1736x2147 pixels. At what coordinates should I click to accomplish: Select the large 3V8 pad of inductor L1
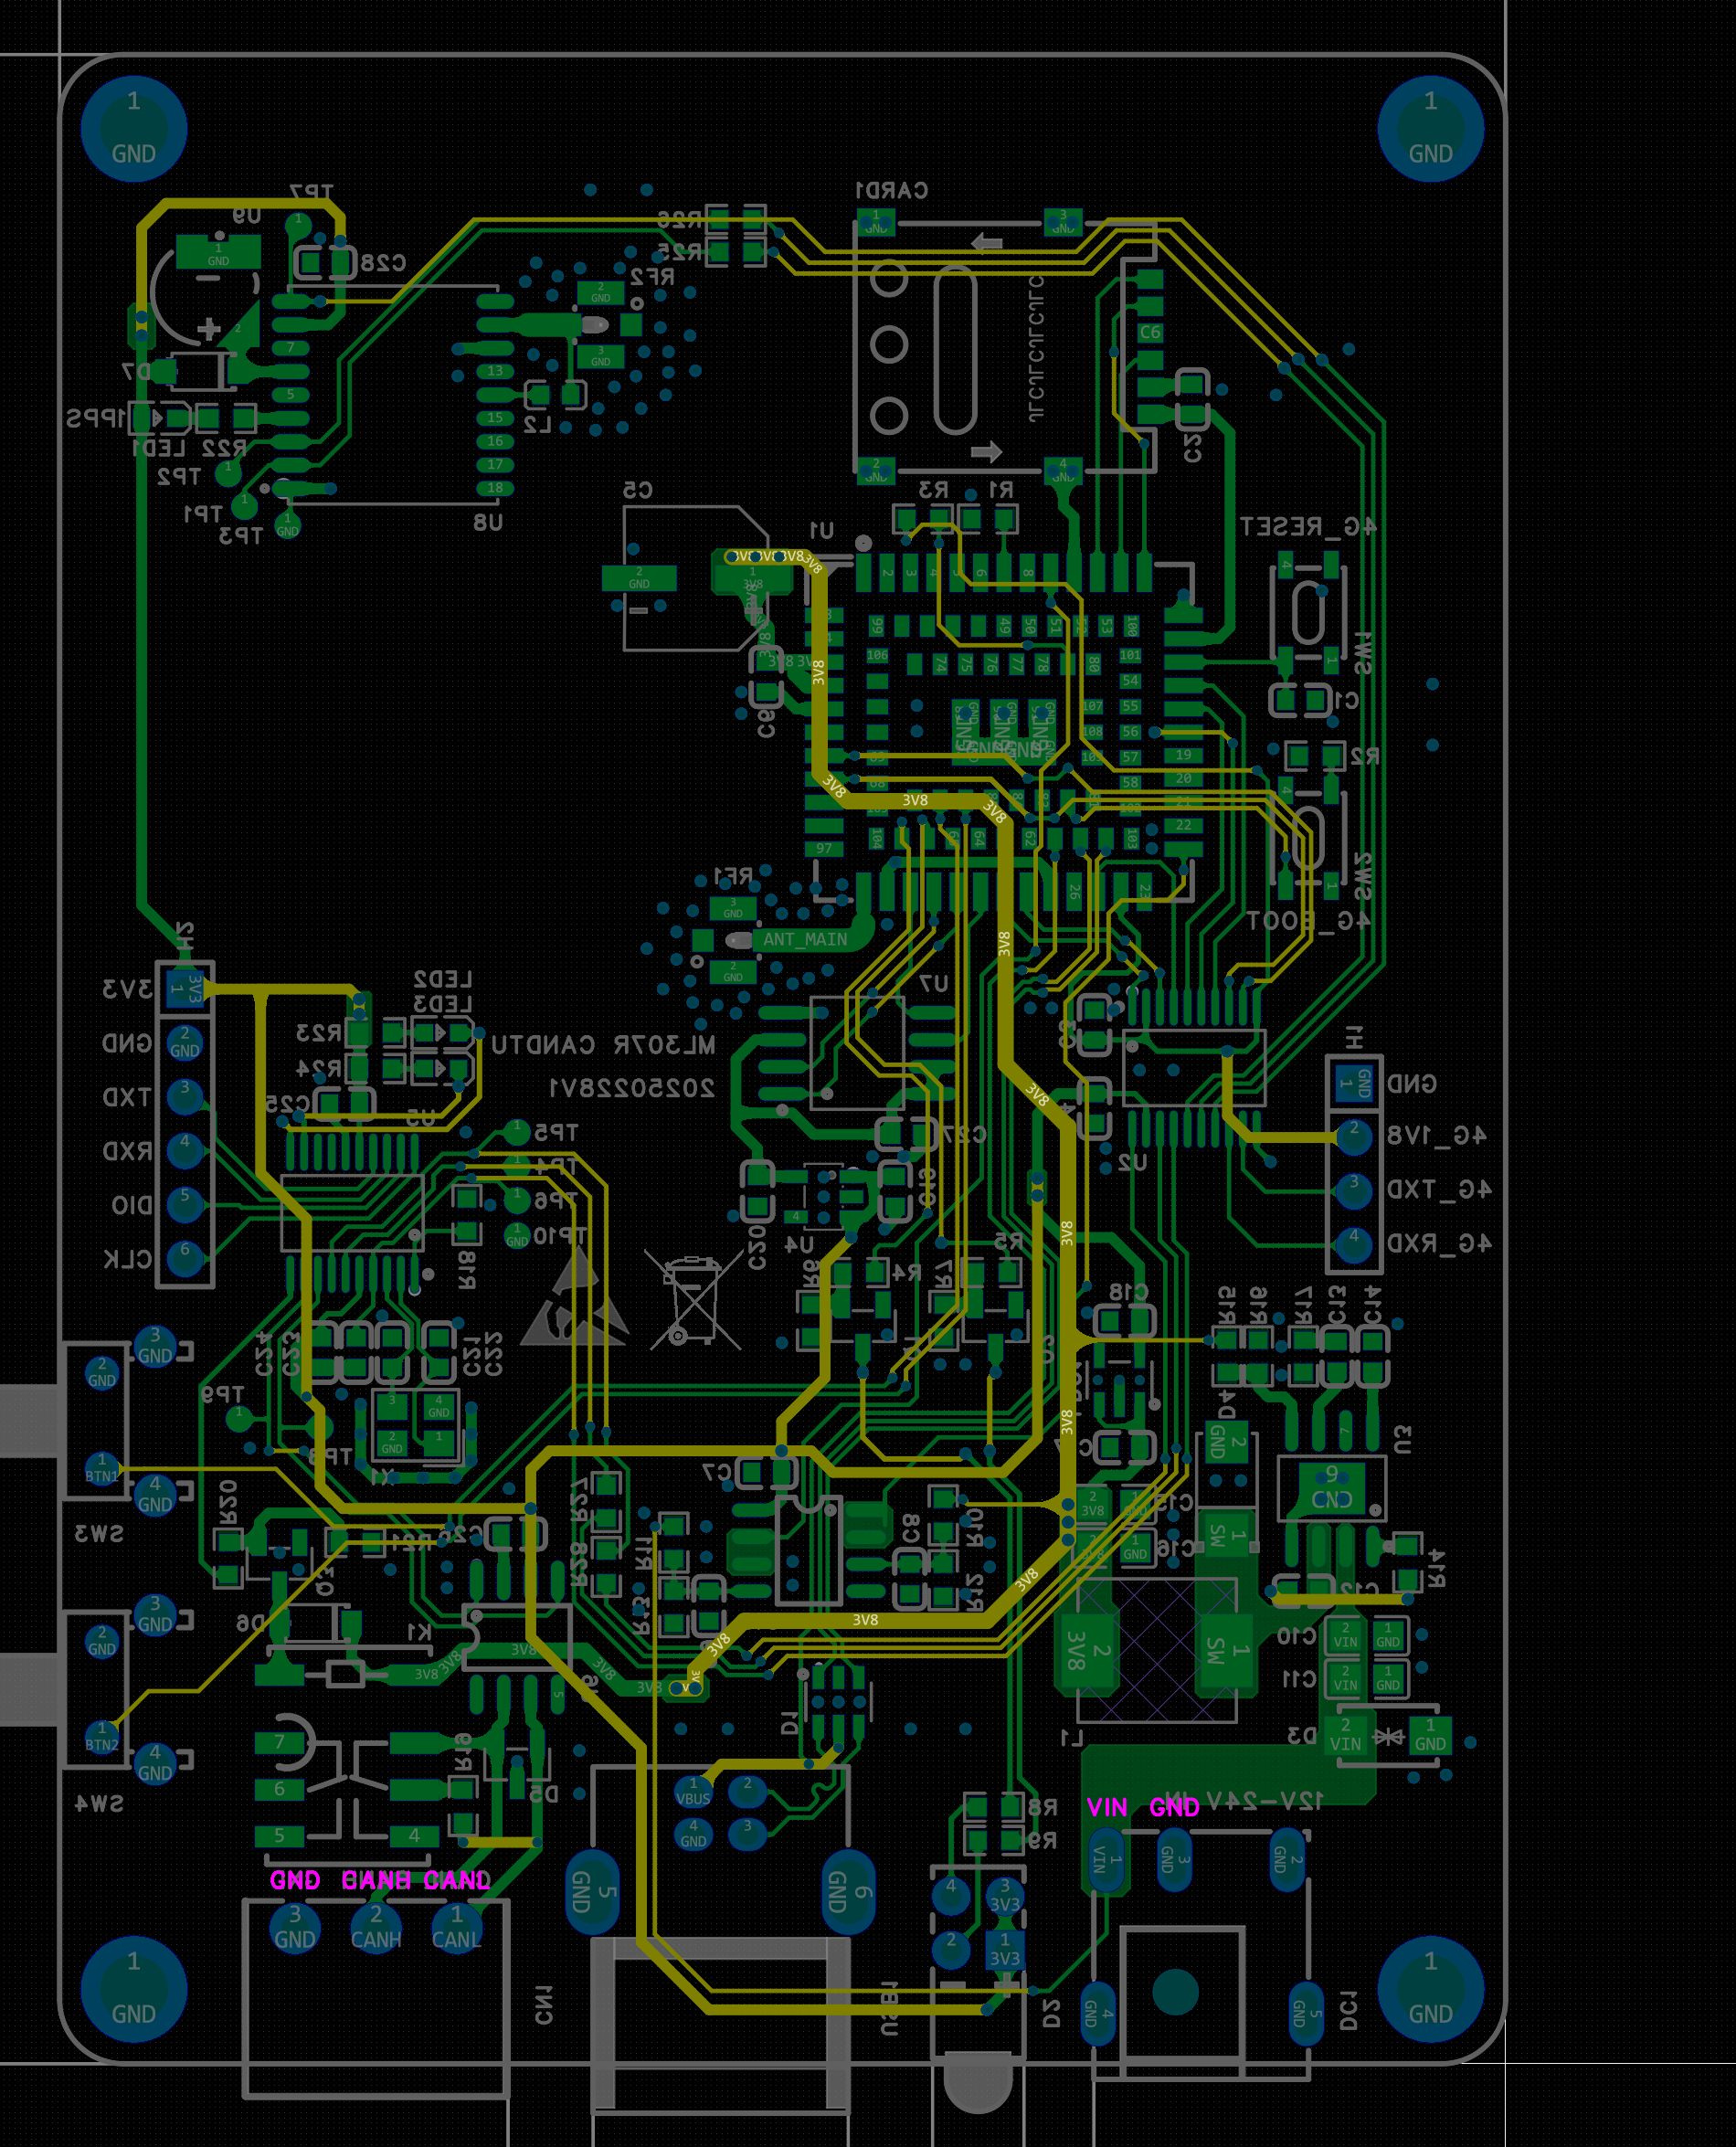pyautogui.click(x=1089, y=1650)
